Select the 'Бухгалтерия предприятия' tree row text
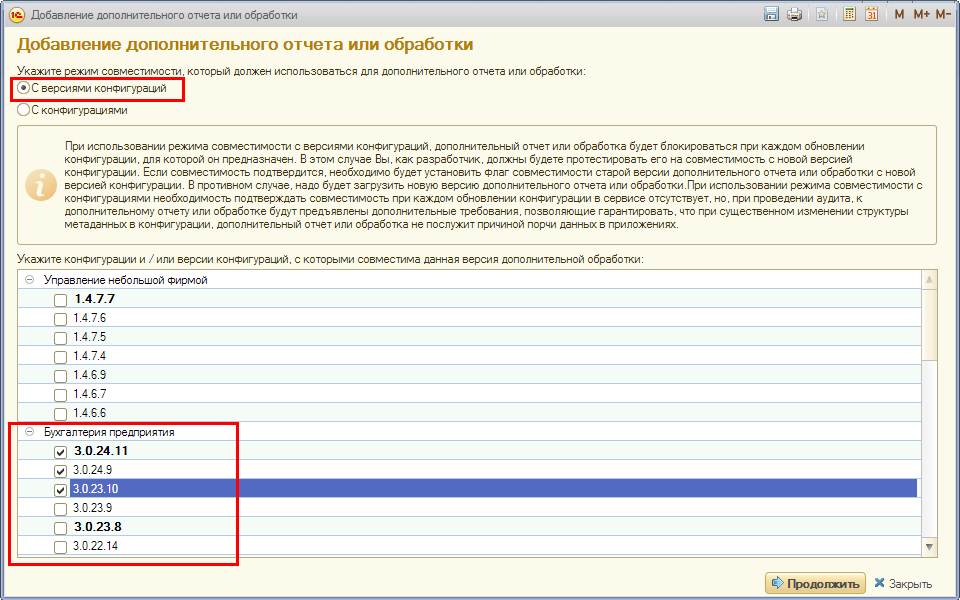 click(109, 432)
